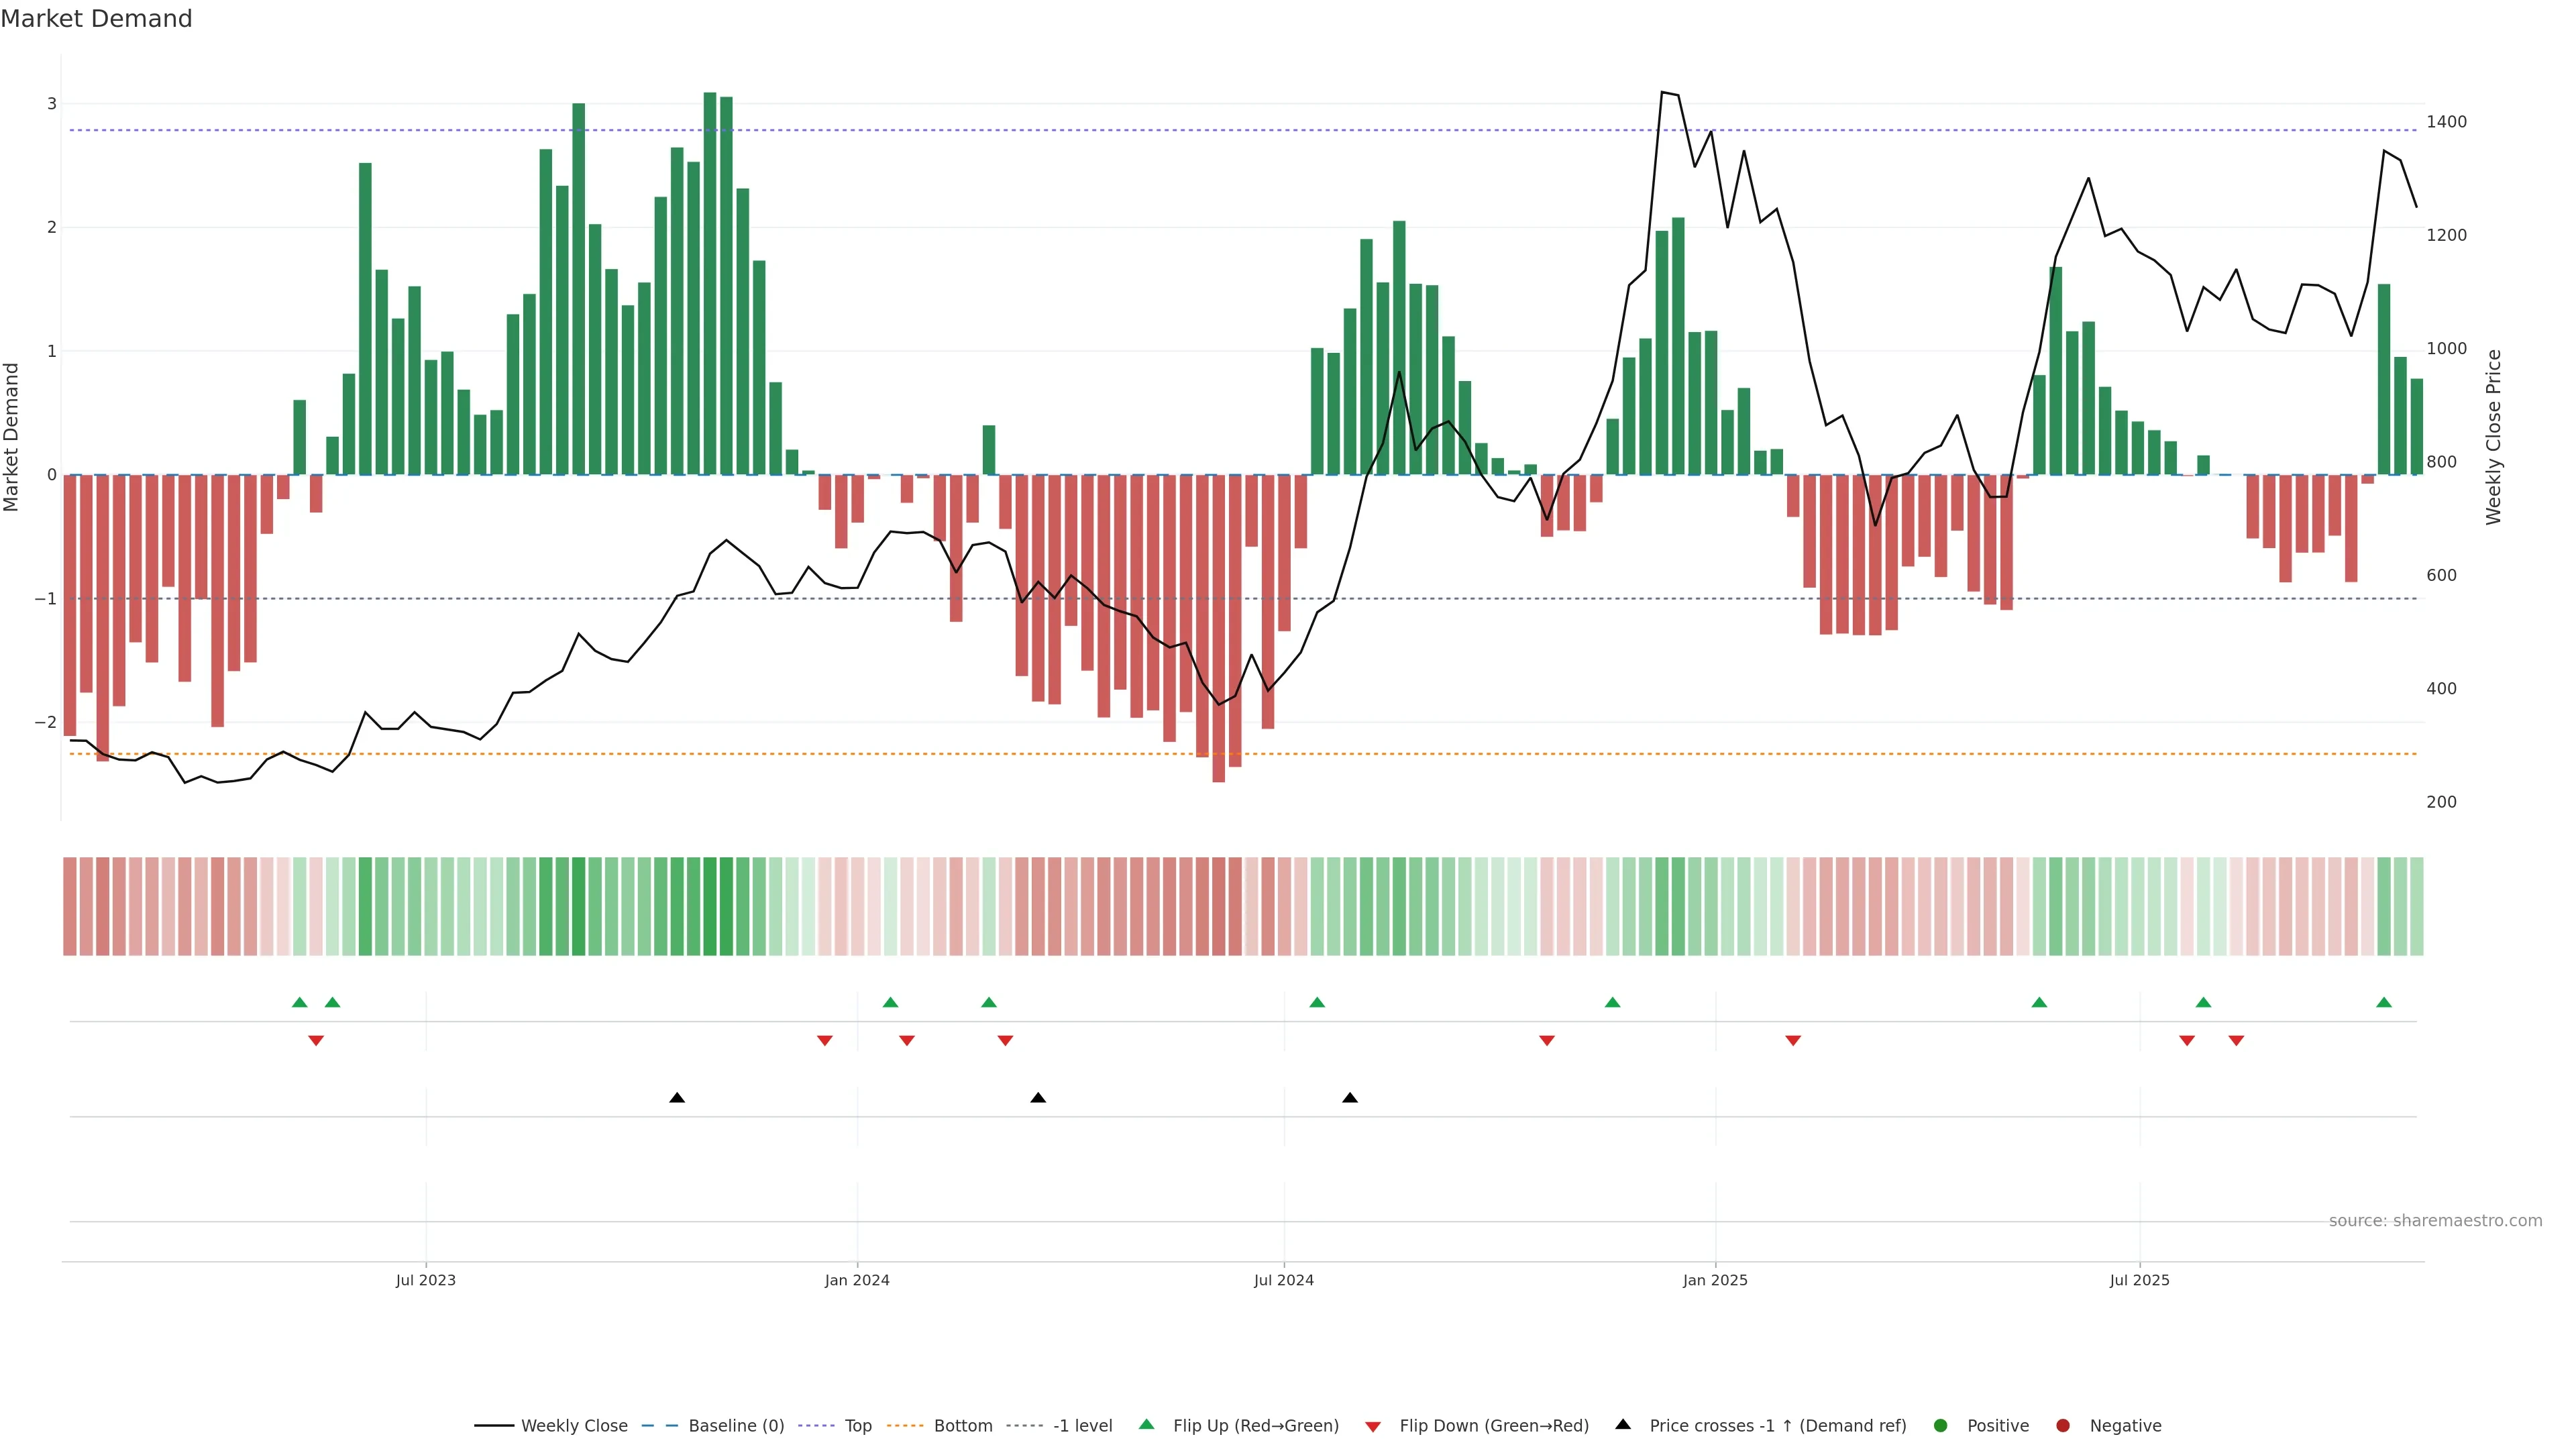The image size is (2576, 1449).
Task: Click the Jan 2025 x-axis label
Action: pos(1715,1280)
